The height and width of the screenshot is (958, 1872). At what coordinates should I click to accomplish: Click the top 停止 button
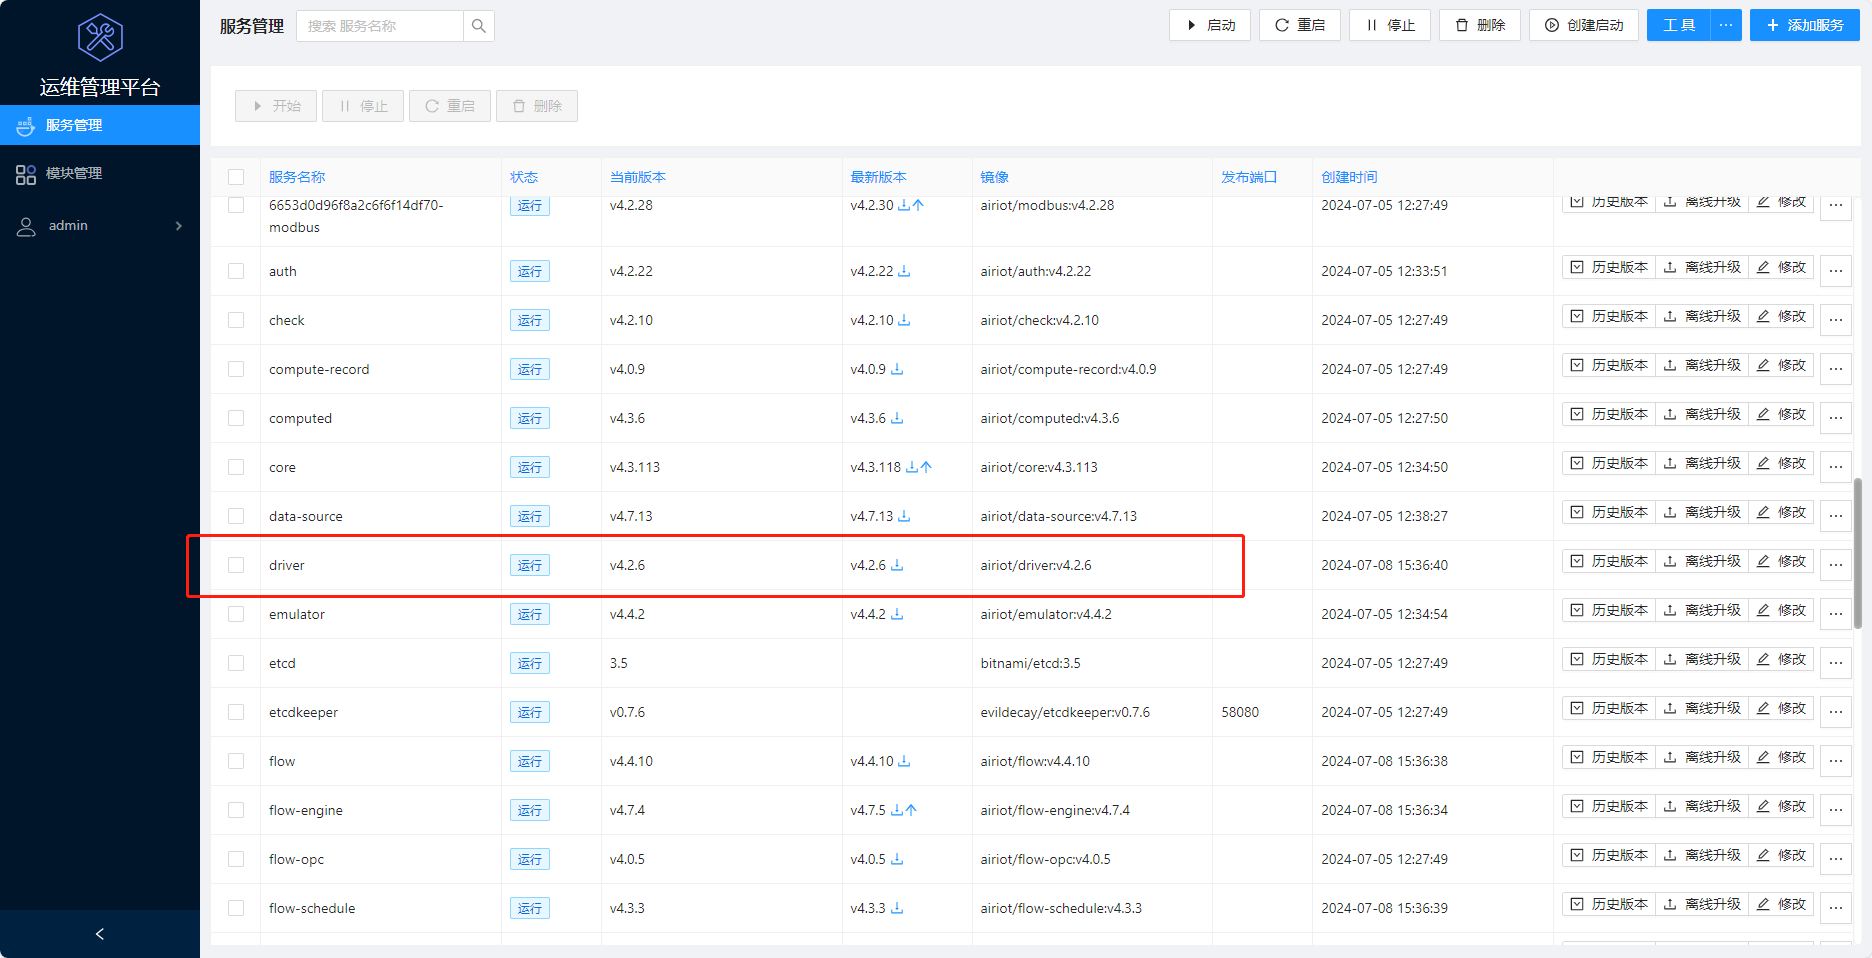click(x=1390, y=25)
